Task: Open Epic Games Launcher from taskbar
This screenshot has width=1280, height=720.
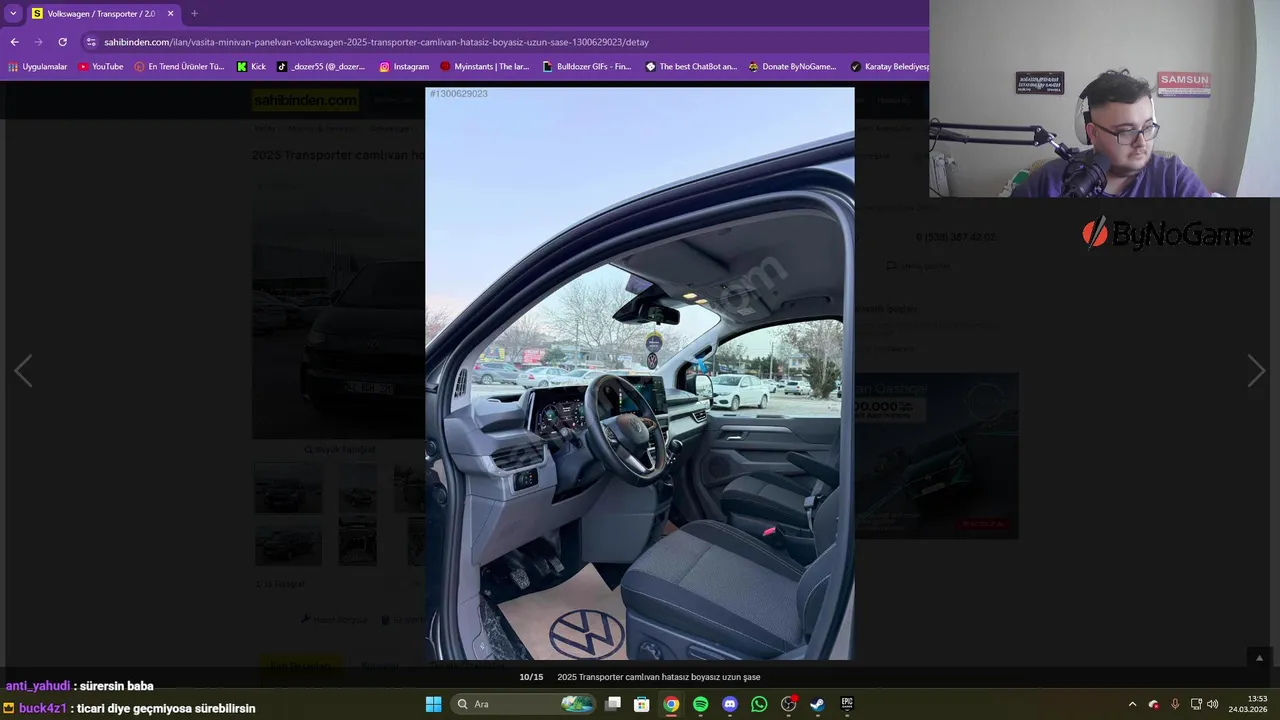Action: pyautogui.click(x=847, y=704)
